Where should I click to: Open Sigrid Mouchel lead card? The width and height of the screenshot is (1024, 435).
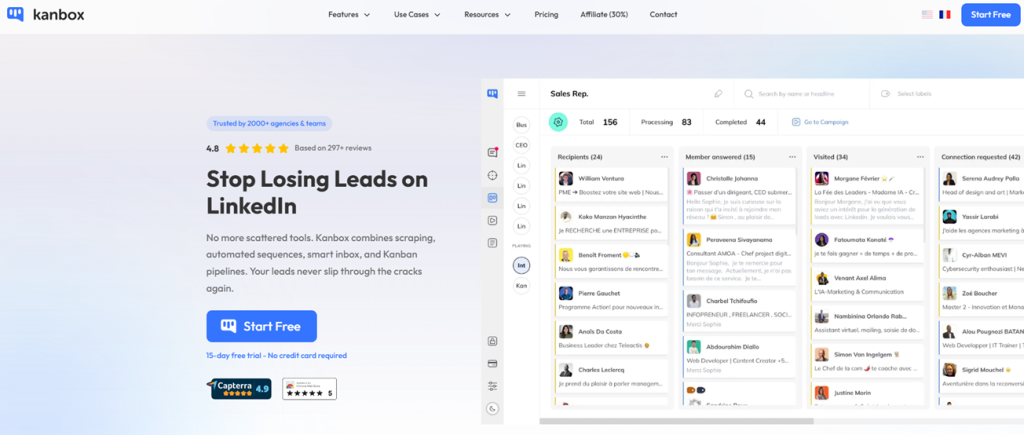click(982, 376)
